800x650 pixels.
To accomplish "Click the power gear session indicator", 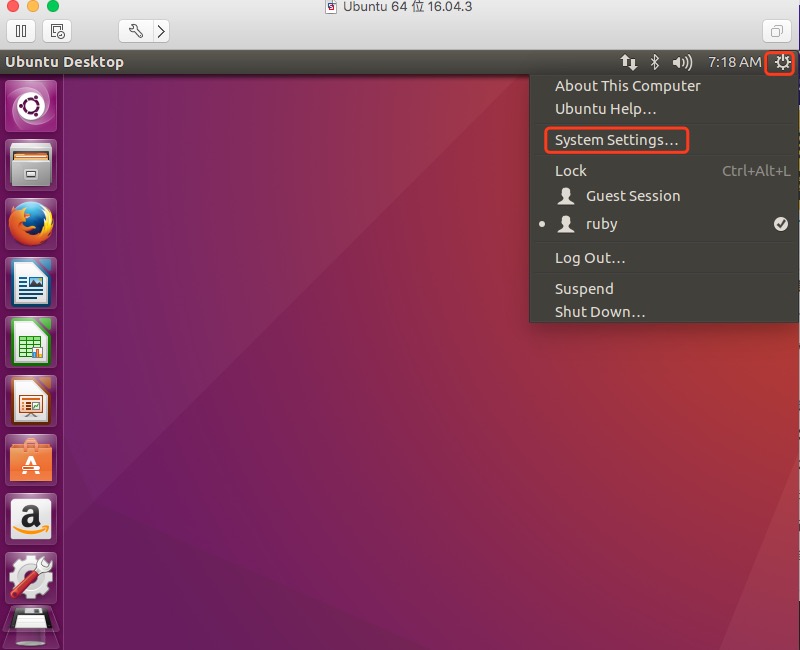I will [782, 63].
